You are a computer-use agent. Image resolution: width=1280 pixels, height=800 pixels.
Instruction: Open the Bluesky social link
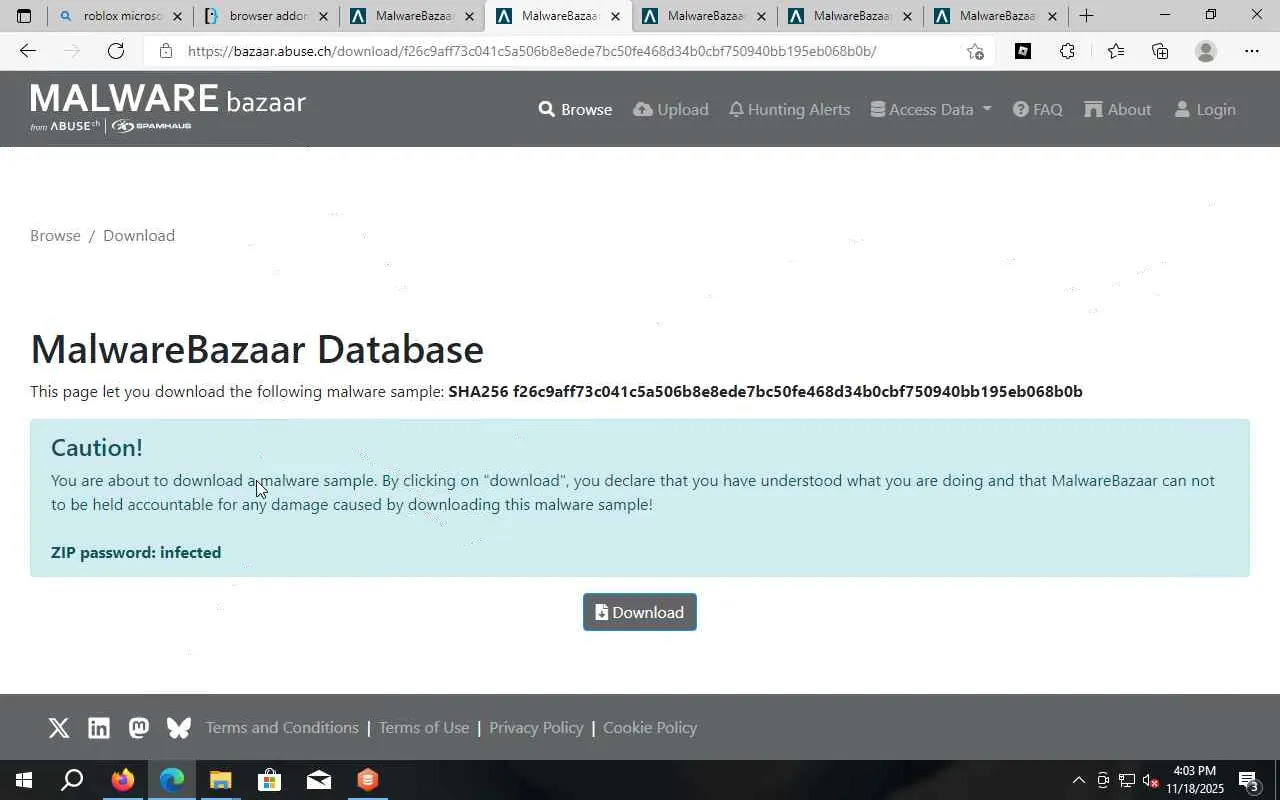pos(179,728)
